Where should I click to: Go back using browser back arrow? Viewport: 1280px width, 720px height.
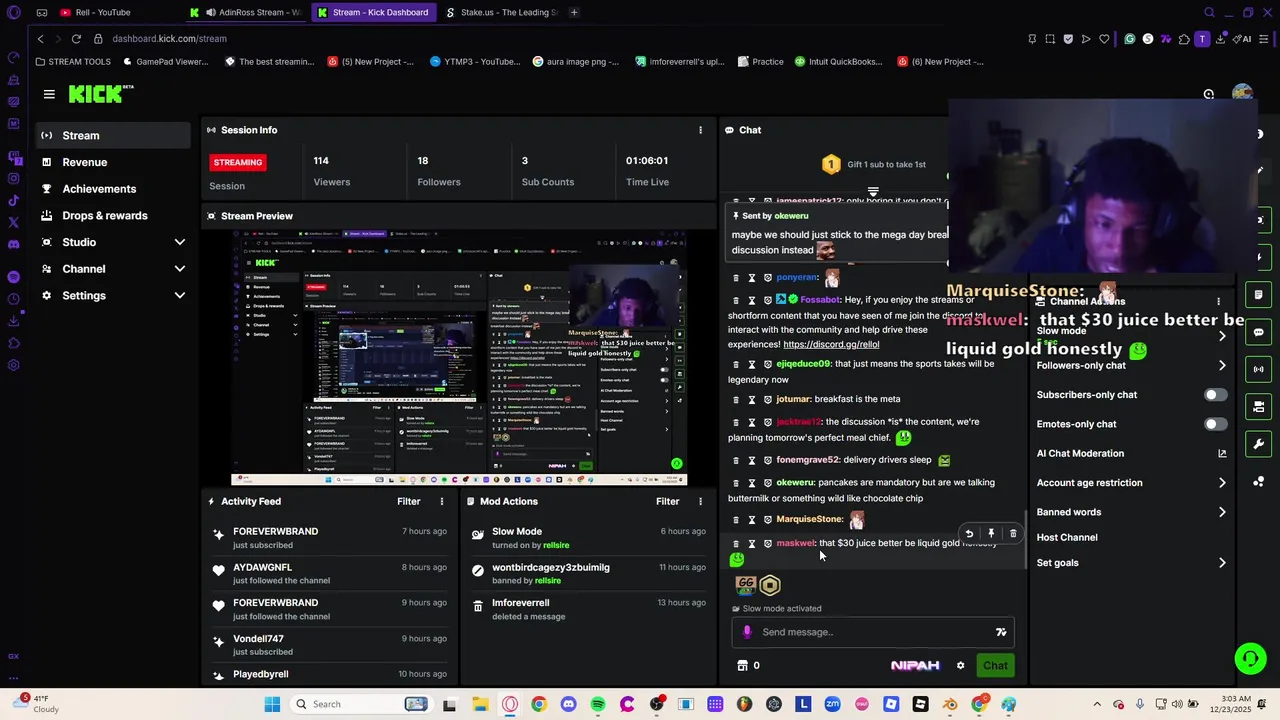pyautogui.click(x=40, y=39)
